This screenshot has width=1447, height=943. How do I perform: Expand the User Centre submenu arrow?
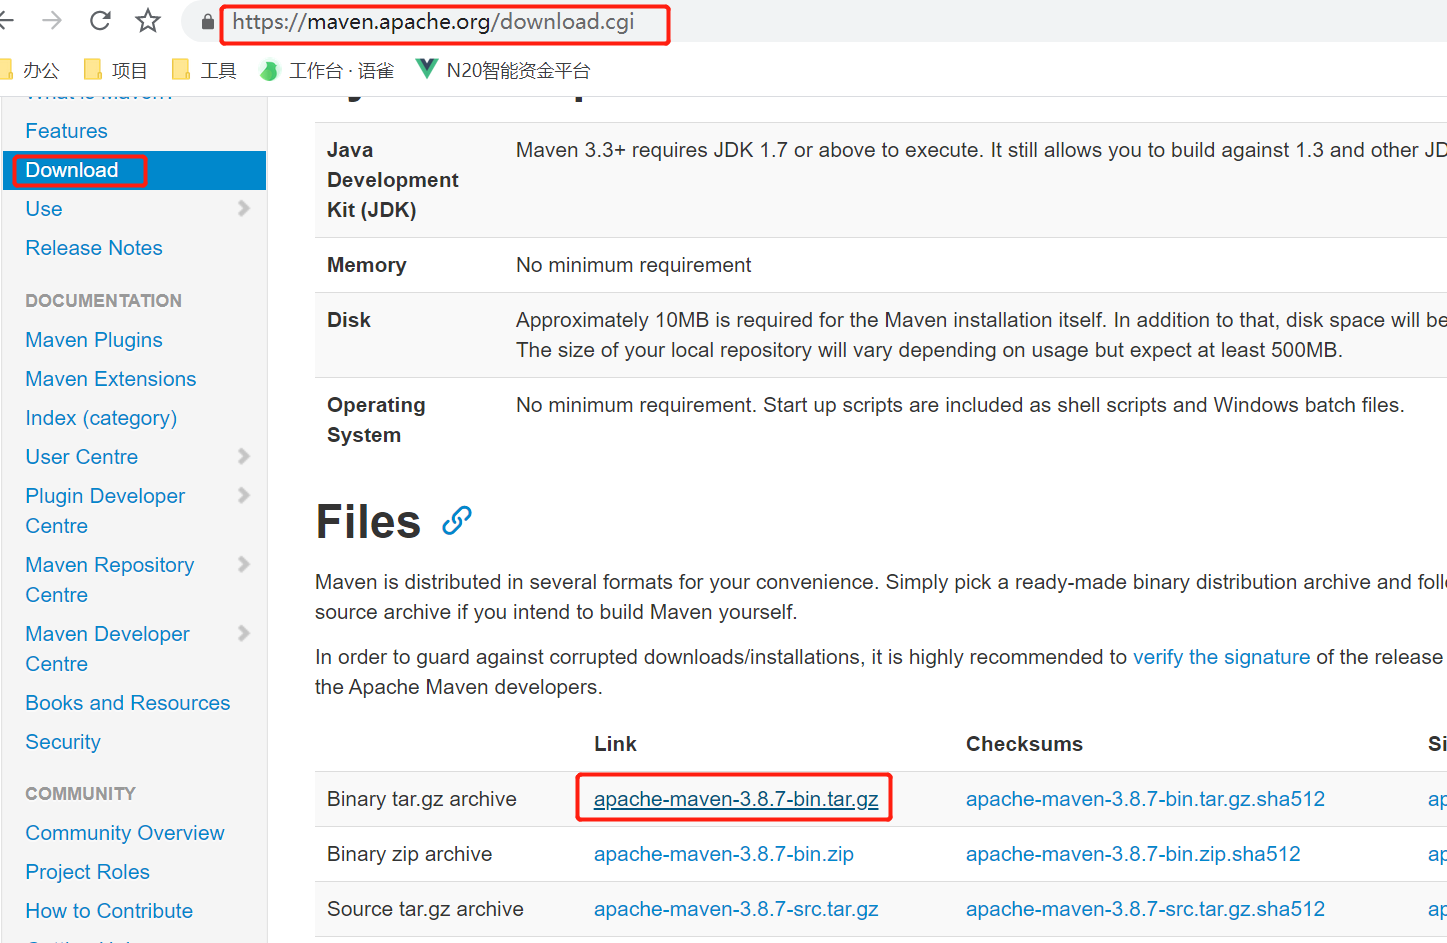243,456
